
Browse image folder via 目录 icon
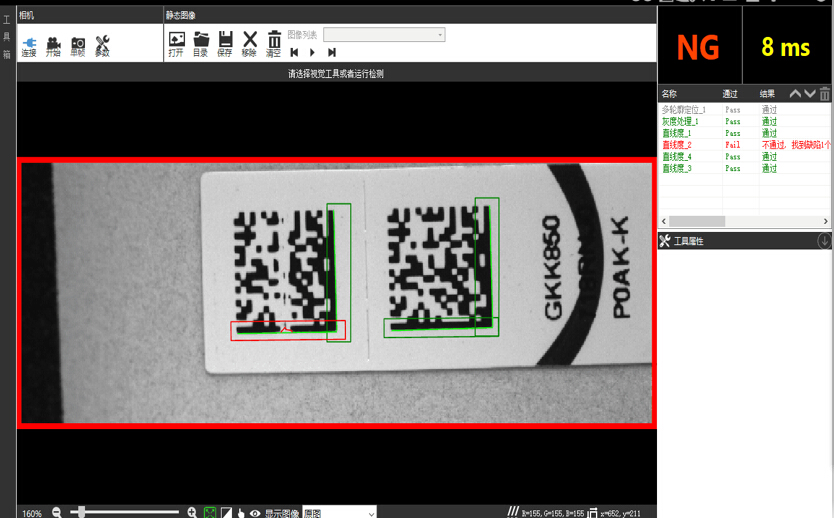[201, 44]
